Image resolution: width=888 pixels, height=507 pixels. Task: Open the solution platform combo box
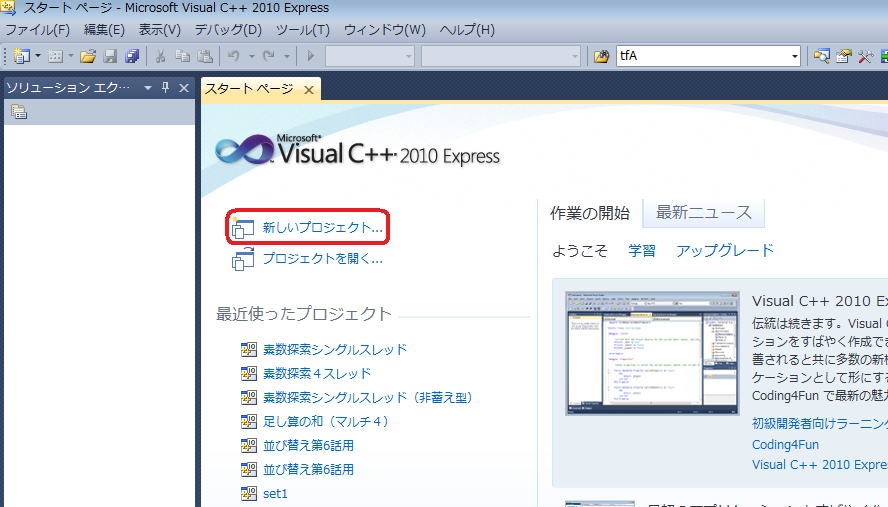(x=501, y=56)
